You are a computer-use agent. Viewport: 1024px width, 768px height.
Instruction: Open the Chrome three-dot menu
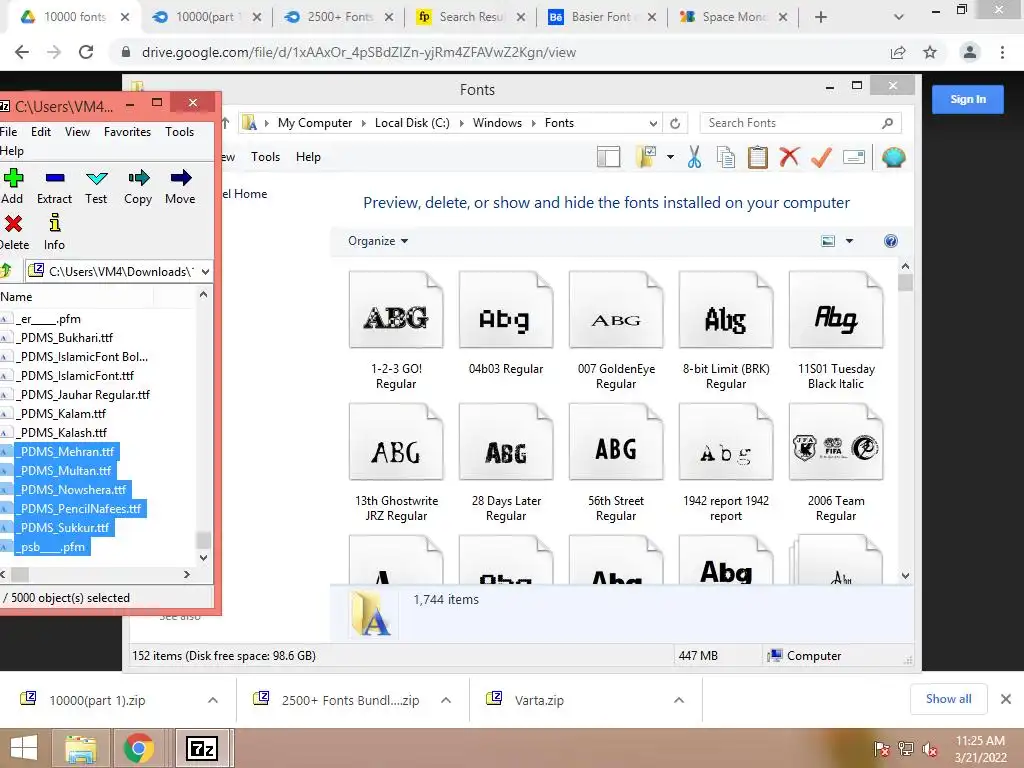pyautogui.click(x=1002, y=52)
